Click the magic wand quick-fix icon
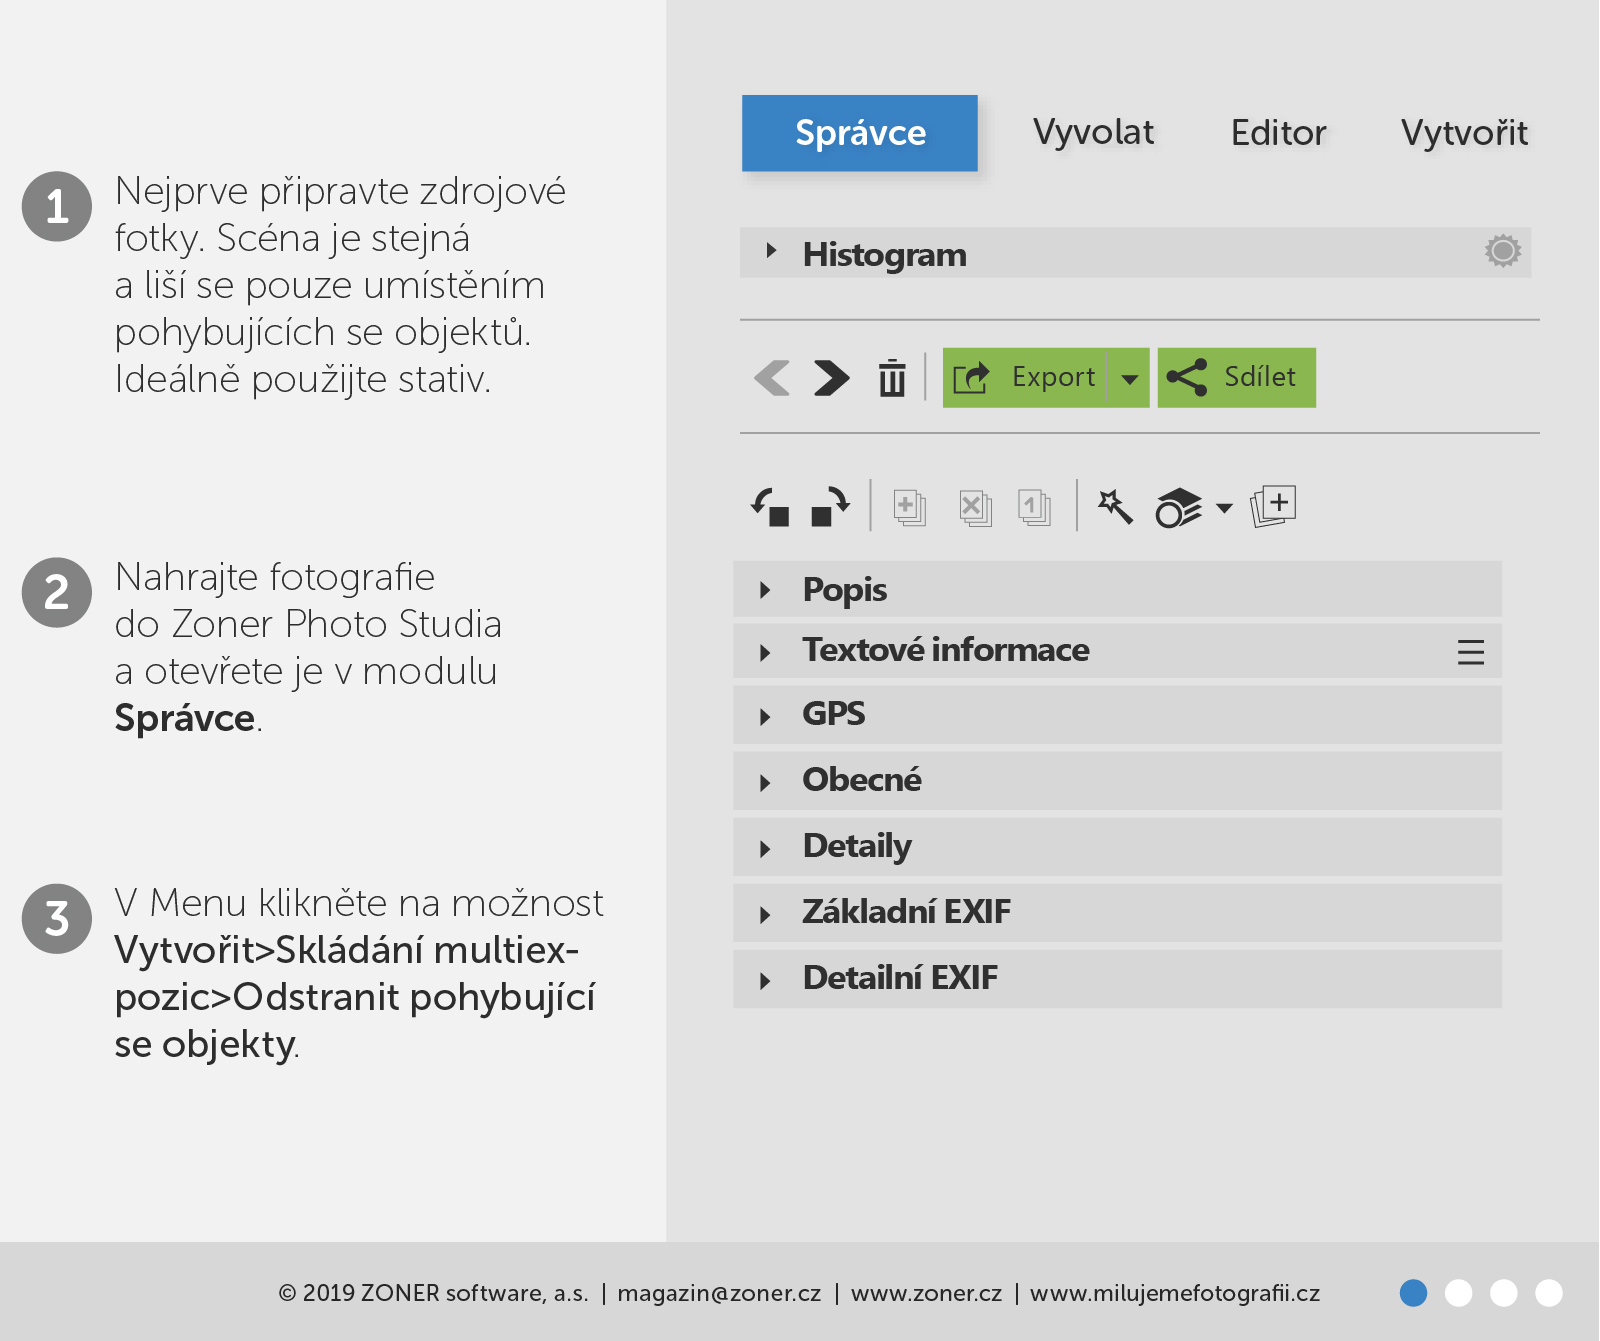Image resolution: width=1600 pixels, height=1341 pixels. pos(1115,507)
